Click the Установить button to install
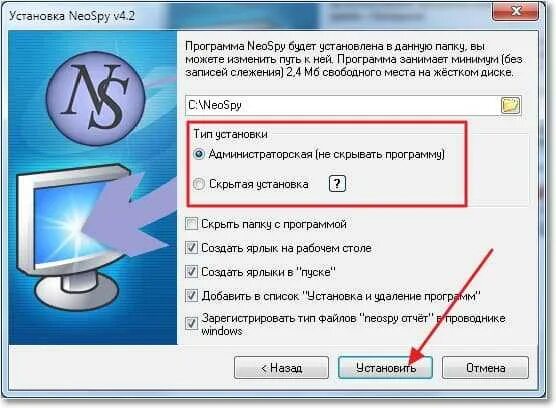This screenshot has height=408, width=556. [x=385, y=368]
